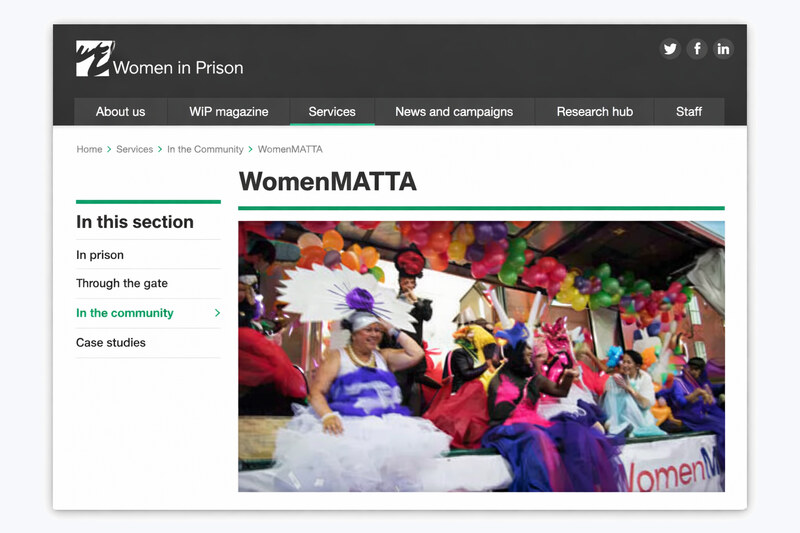The height and width of the screenshot is (533, 800).
Task: Follow the Services breadcrumb link
Action: click(135, 149)
